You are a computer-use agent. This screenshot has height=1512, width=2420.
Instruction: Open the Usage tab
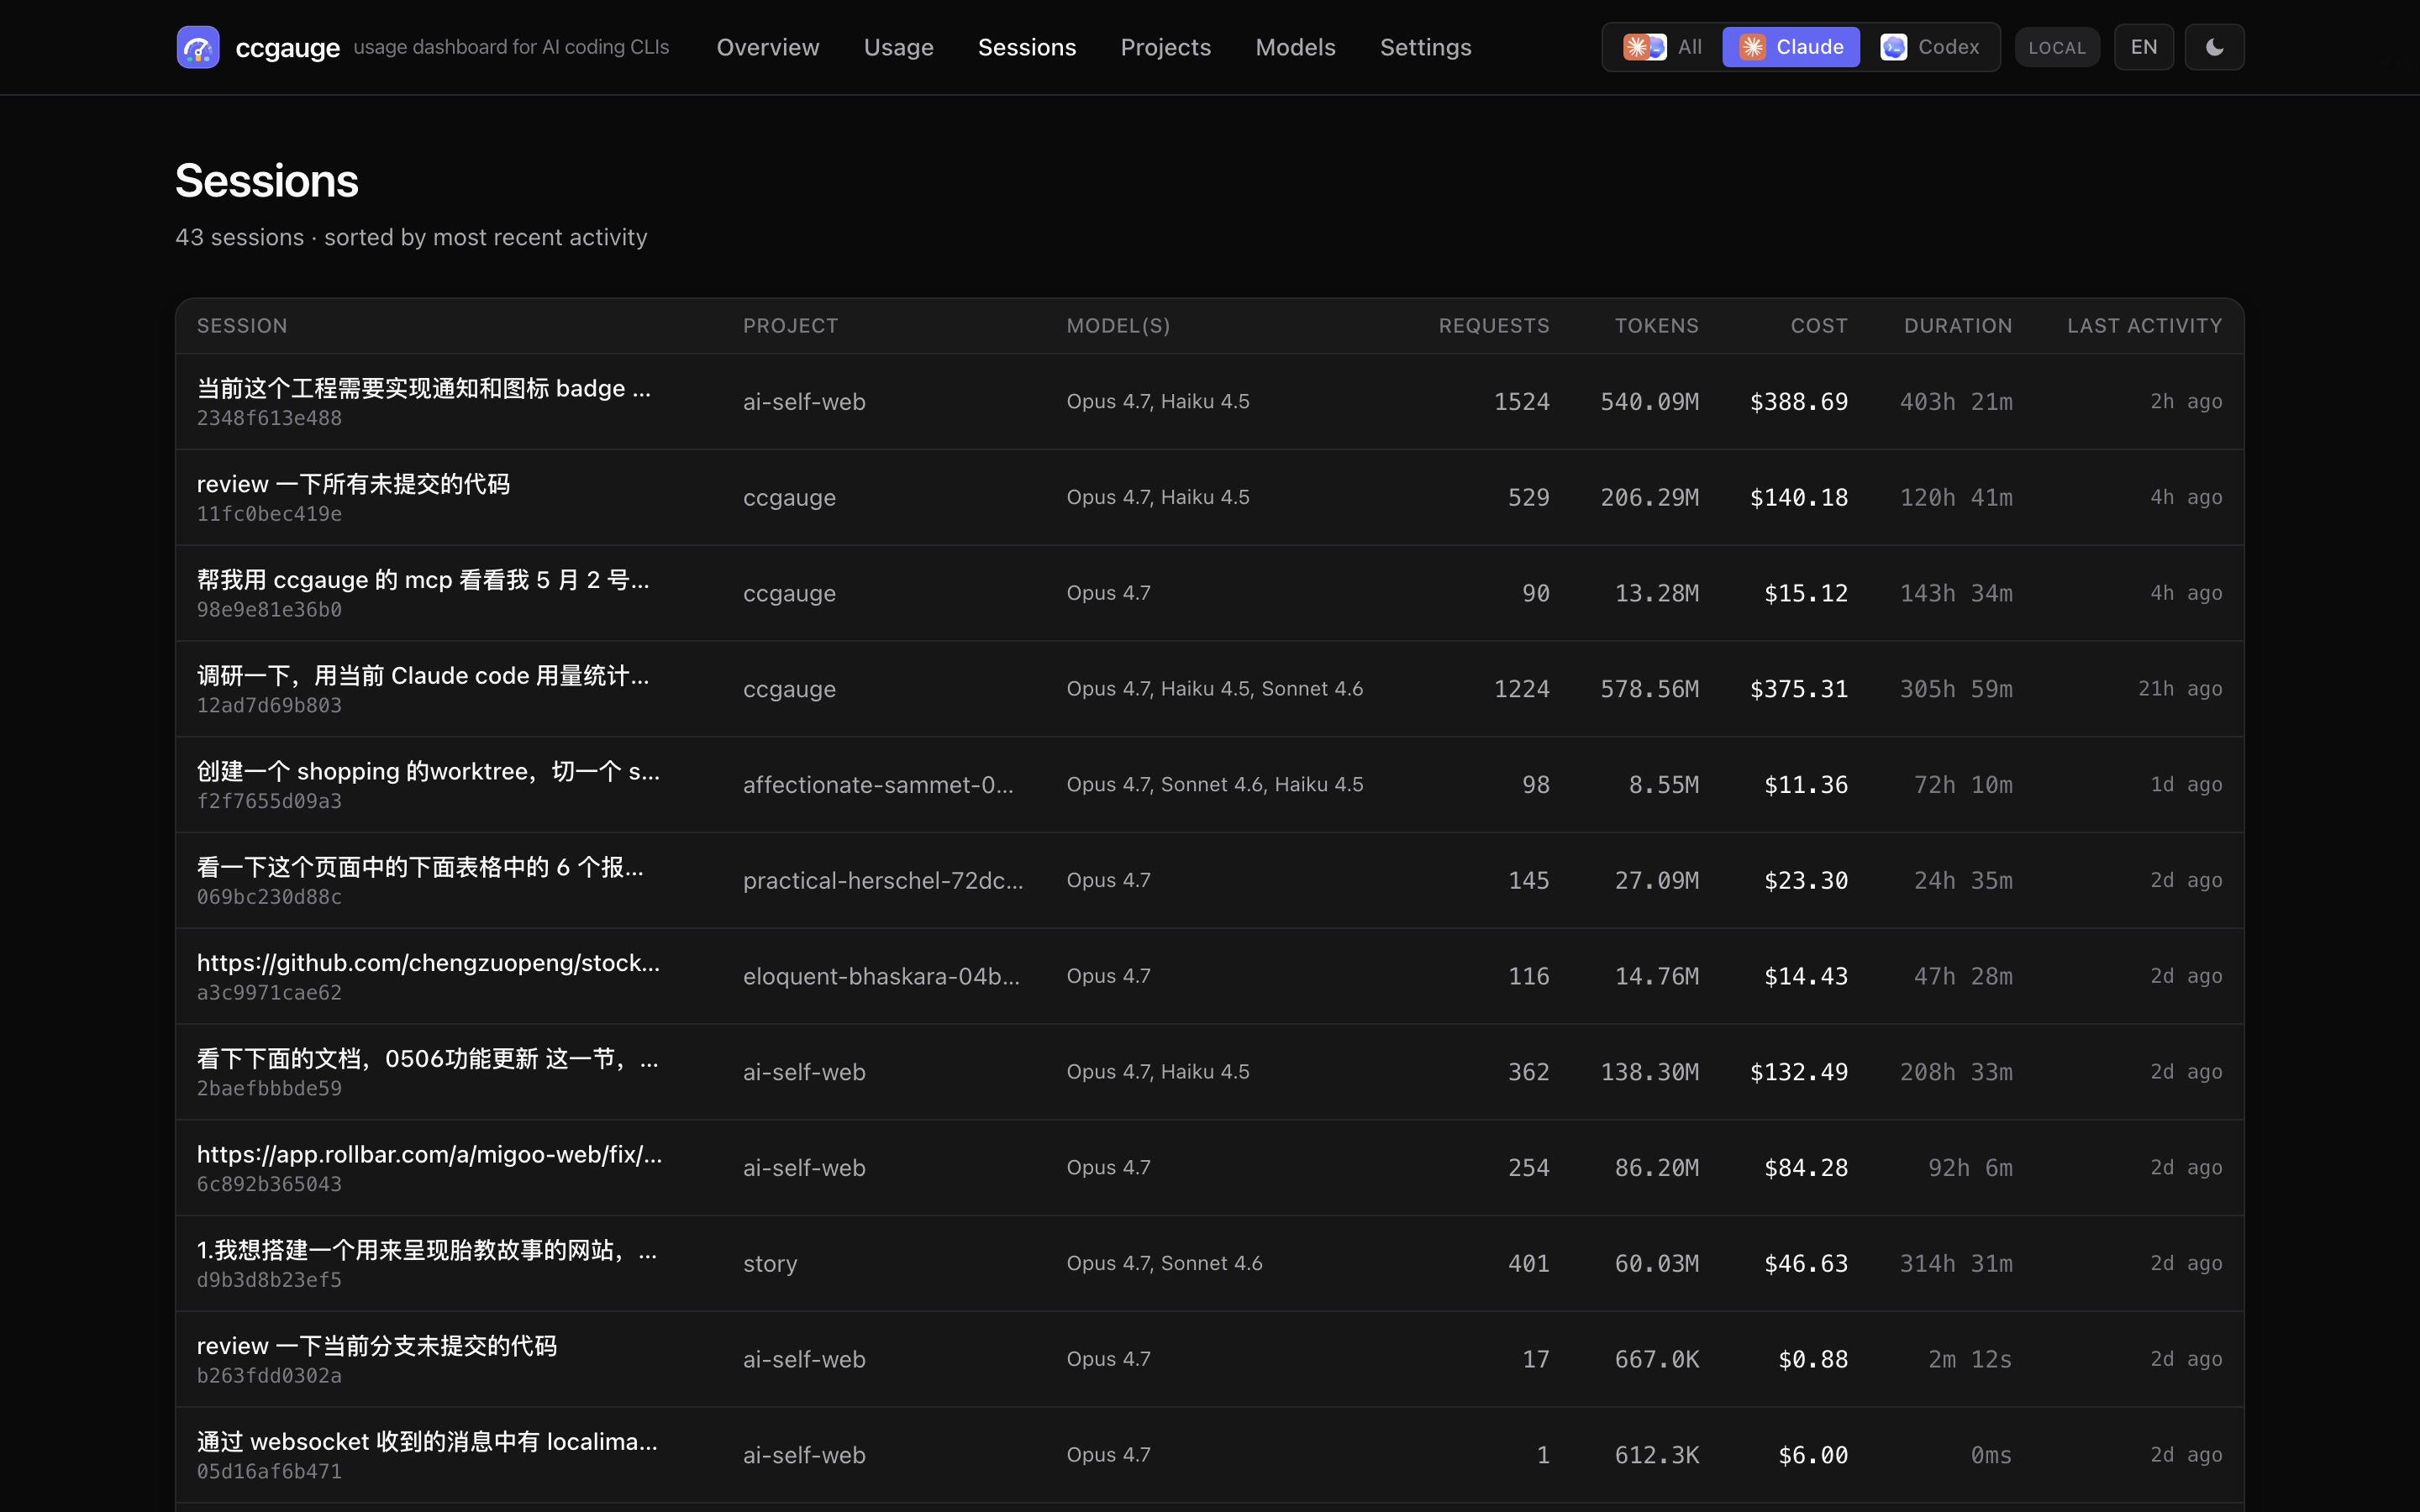898,47
